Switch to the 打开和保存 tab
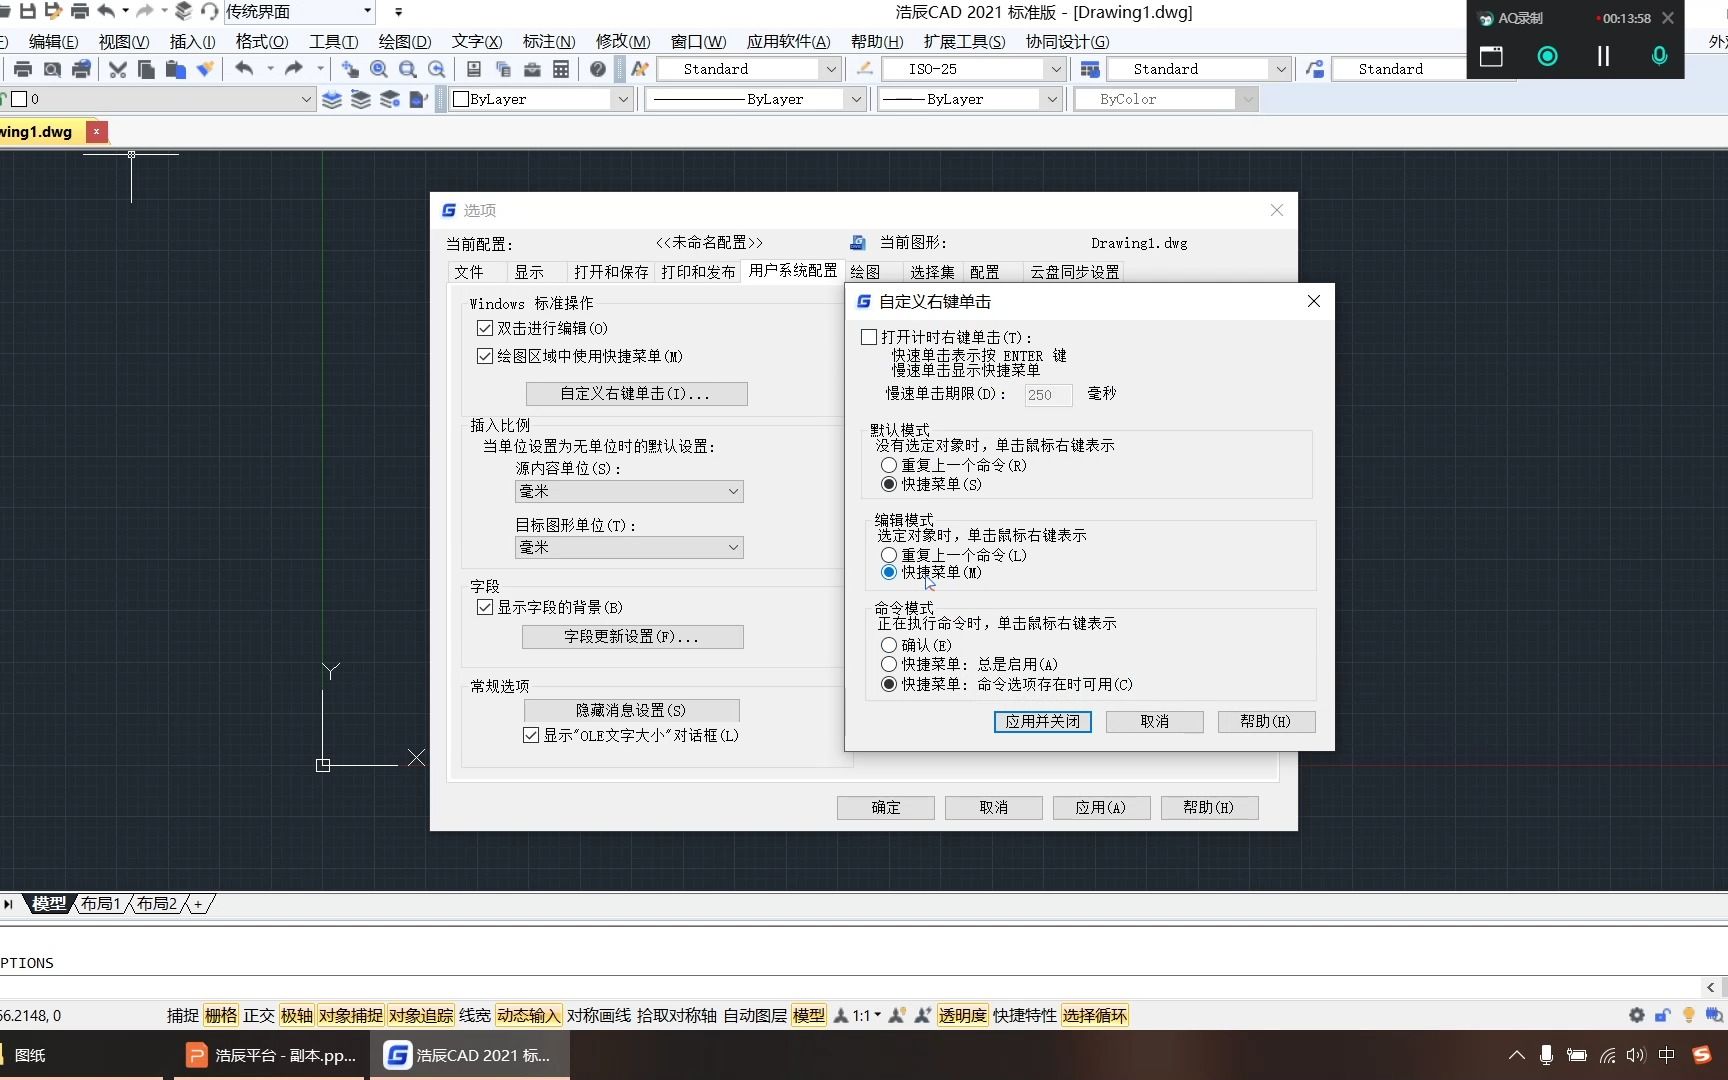1728x1080 pixels. pyautogui.click(x=610, y=272)
